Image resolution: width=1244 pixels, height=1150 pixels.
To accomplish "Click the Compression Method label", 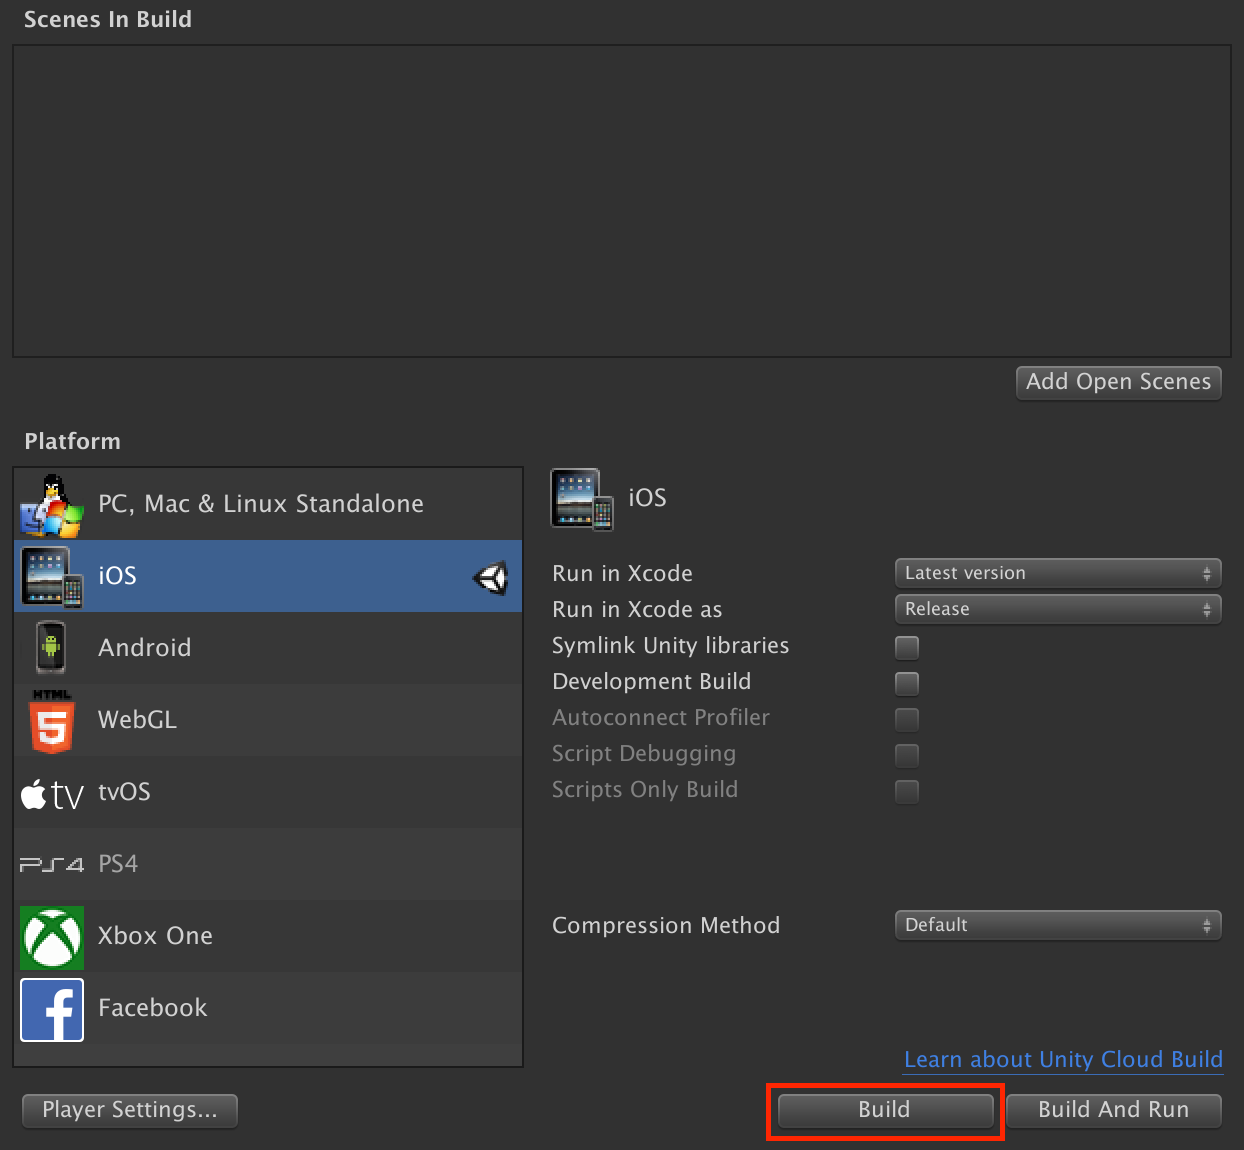I will point(666,926).
